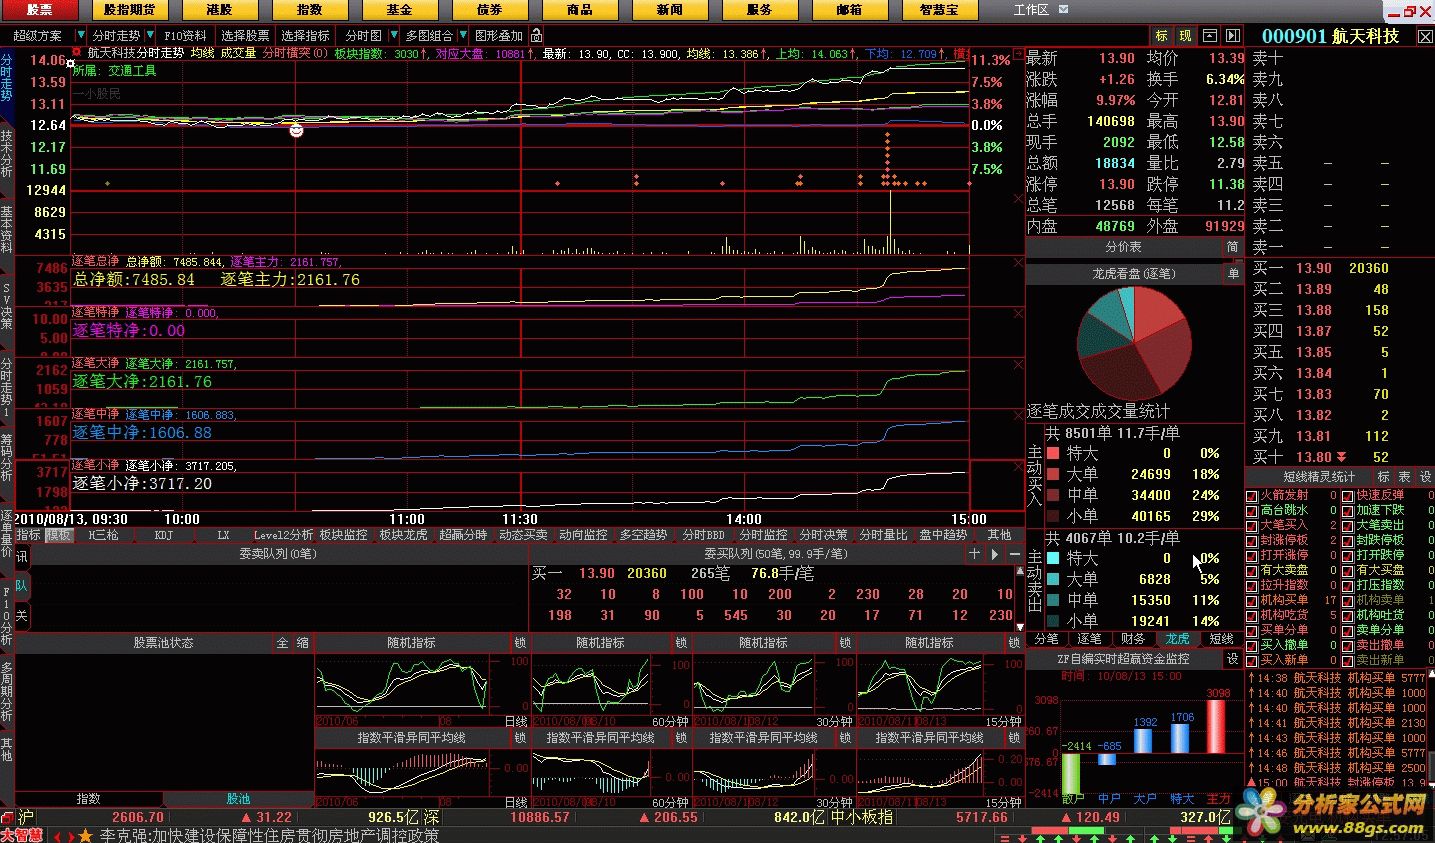Toggle the 快速反弹 checkbox
Viewport: 1435px width, 843px height.
[1348, 496]
